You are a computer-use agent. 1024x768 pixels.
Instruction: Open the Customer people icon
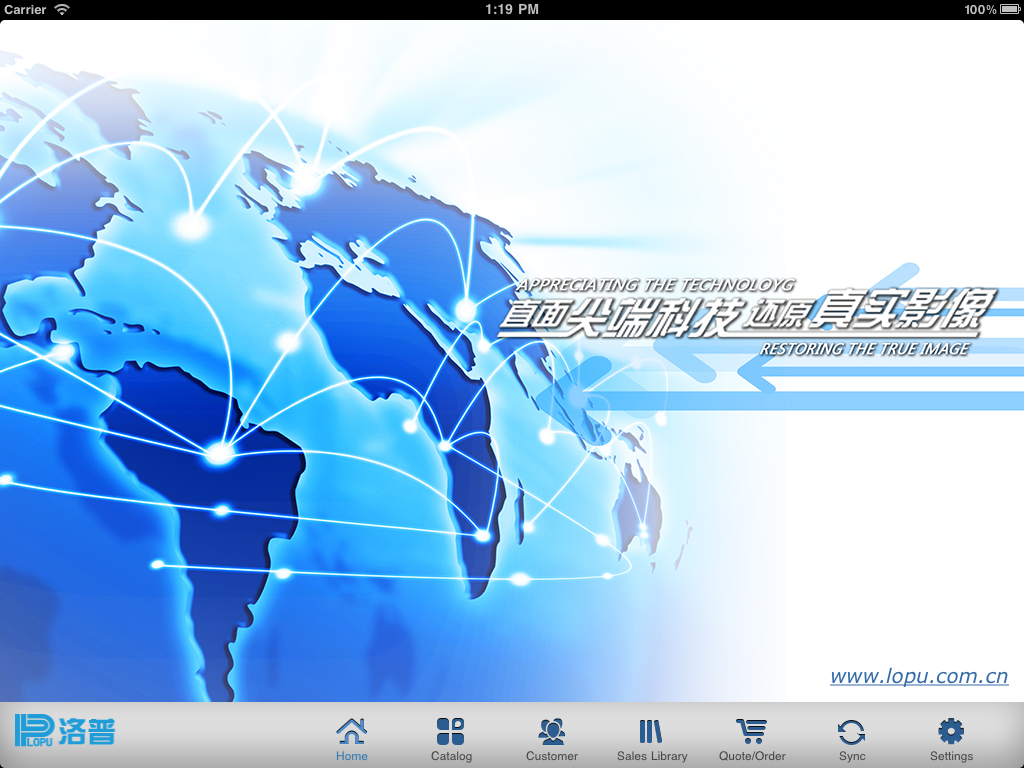pyautogui.click(x=552, y=731)
